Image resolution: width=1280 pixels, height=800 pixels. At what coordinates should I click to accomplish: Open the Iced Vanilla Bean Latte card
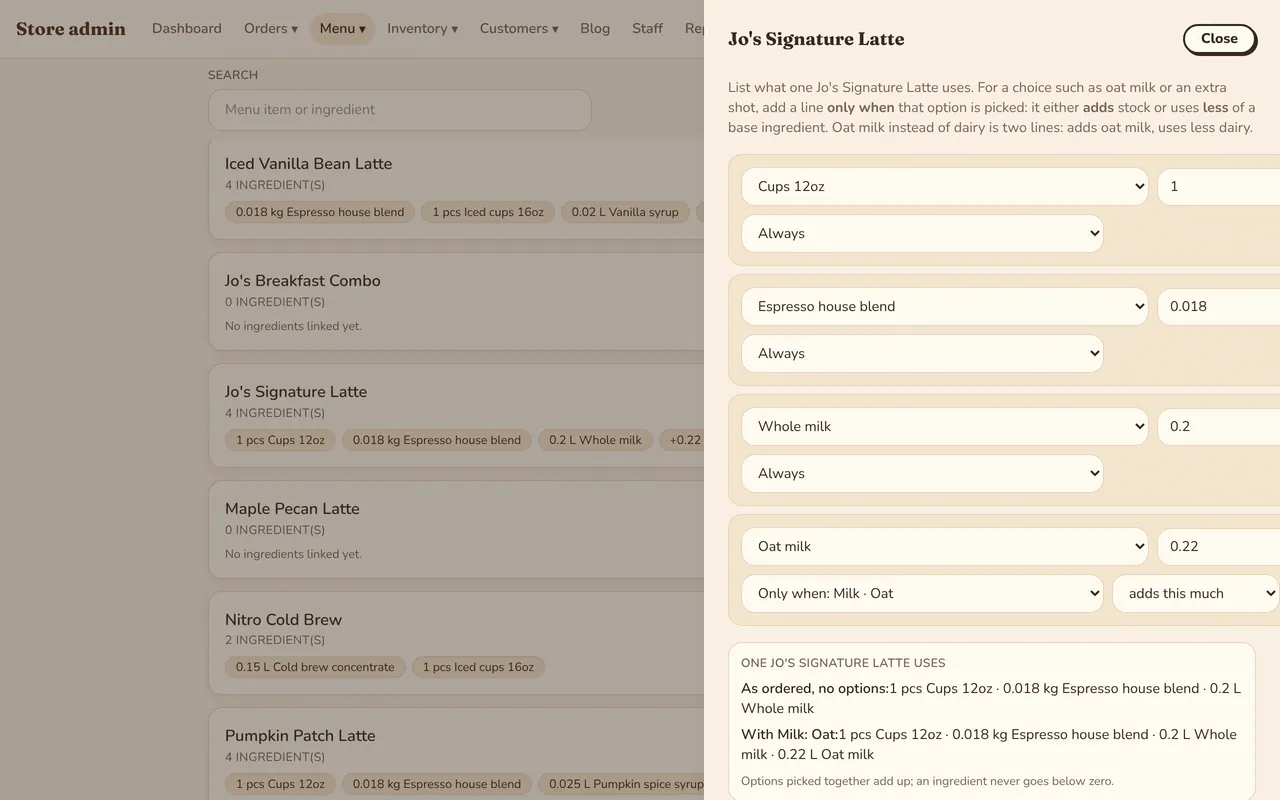456,188
